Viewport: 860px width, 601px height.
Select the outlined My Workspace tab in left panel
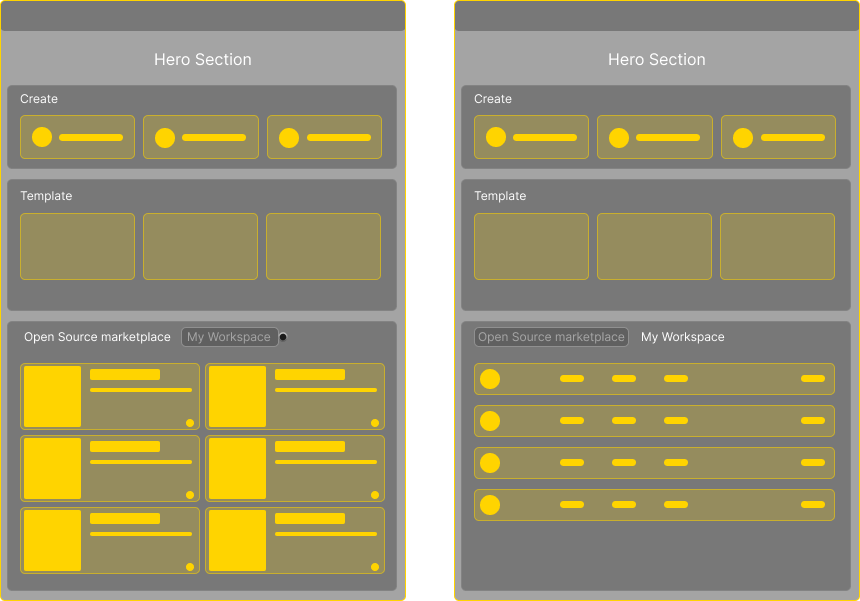[229, 337]
